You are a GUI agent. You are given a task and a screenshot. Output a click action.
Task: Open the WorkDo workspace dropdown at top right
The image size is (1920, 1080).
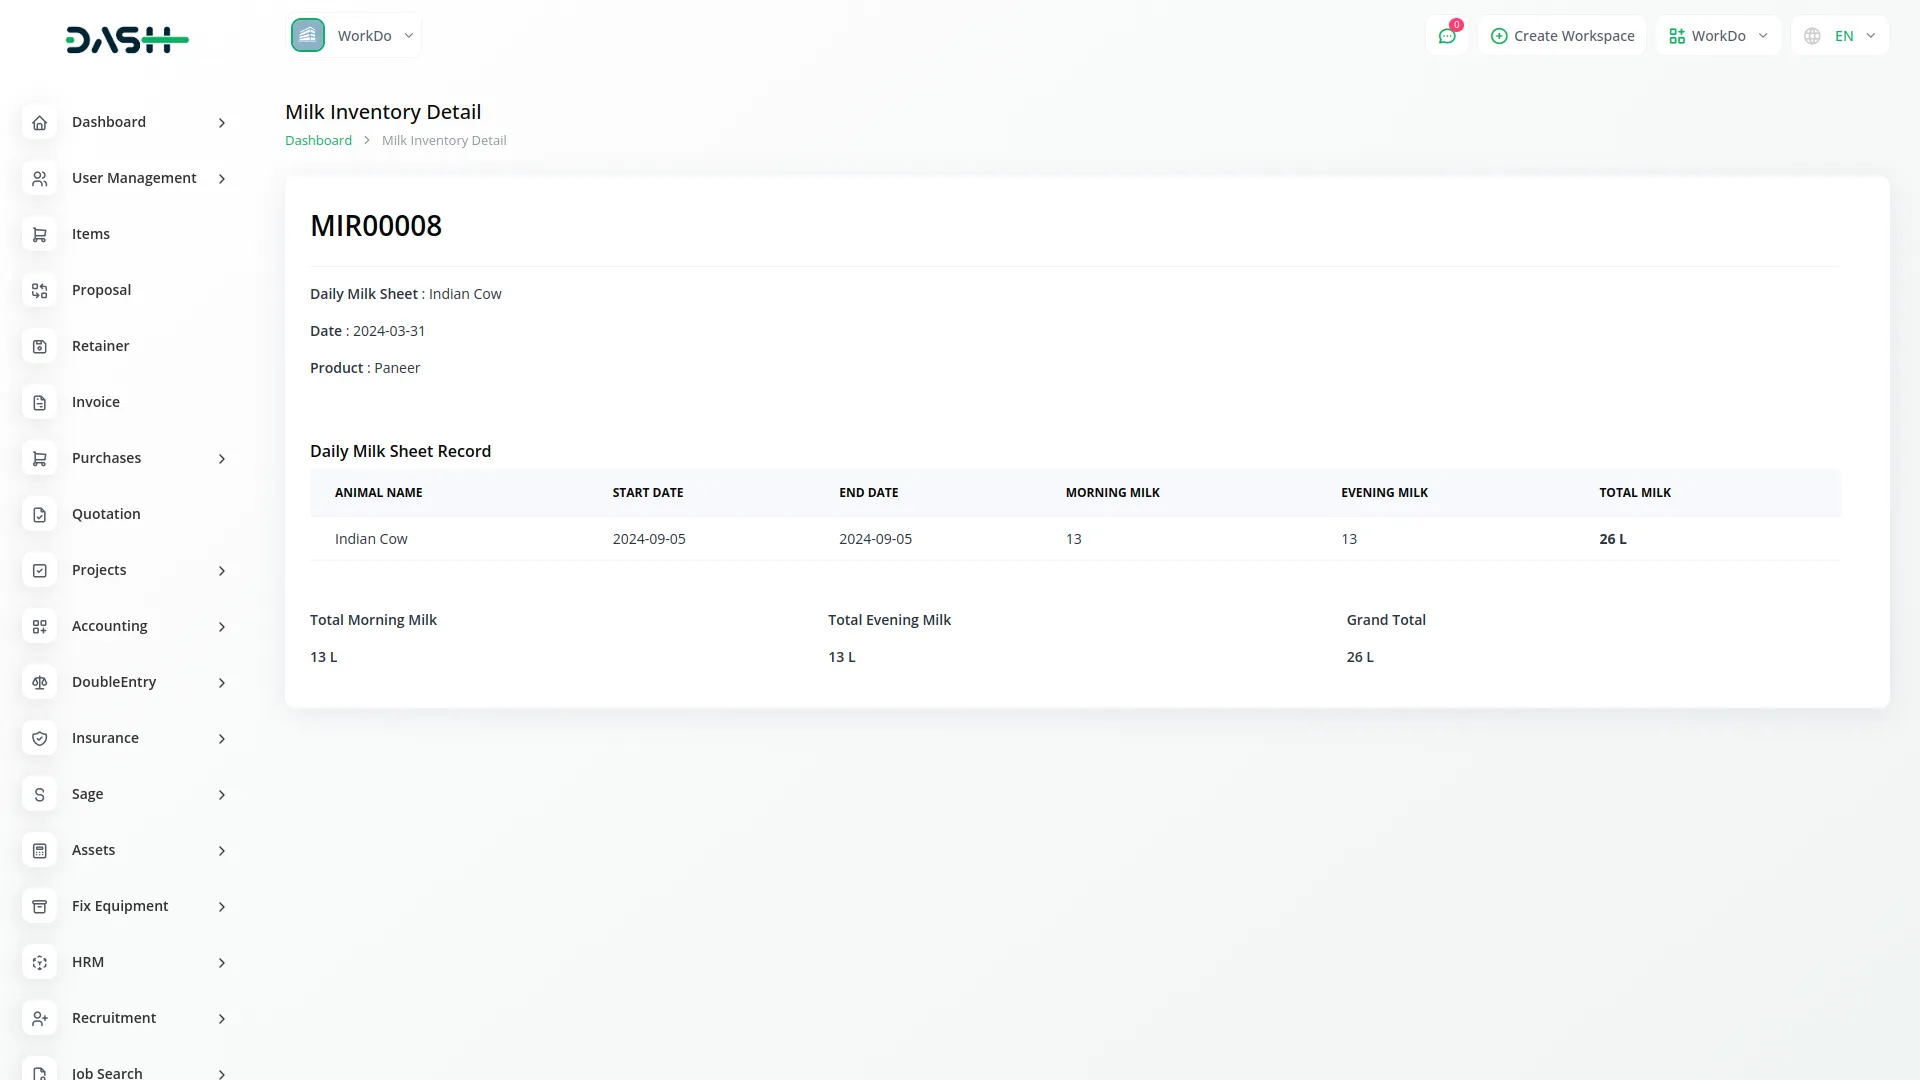pyautogui.click(x=1718, y=36)
